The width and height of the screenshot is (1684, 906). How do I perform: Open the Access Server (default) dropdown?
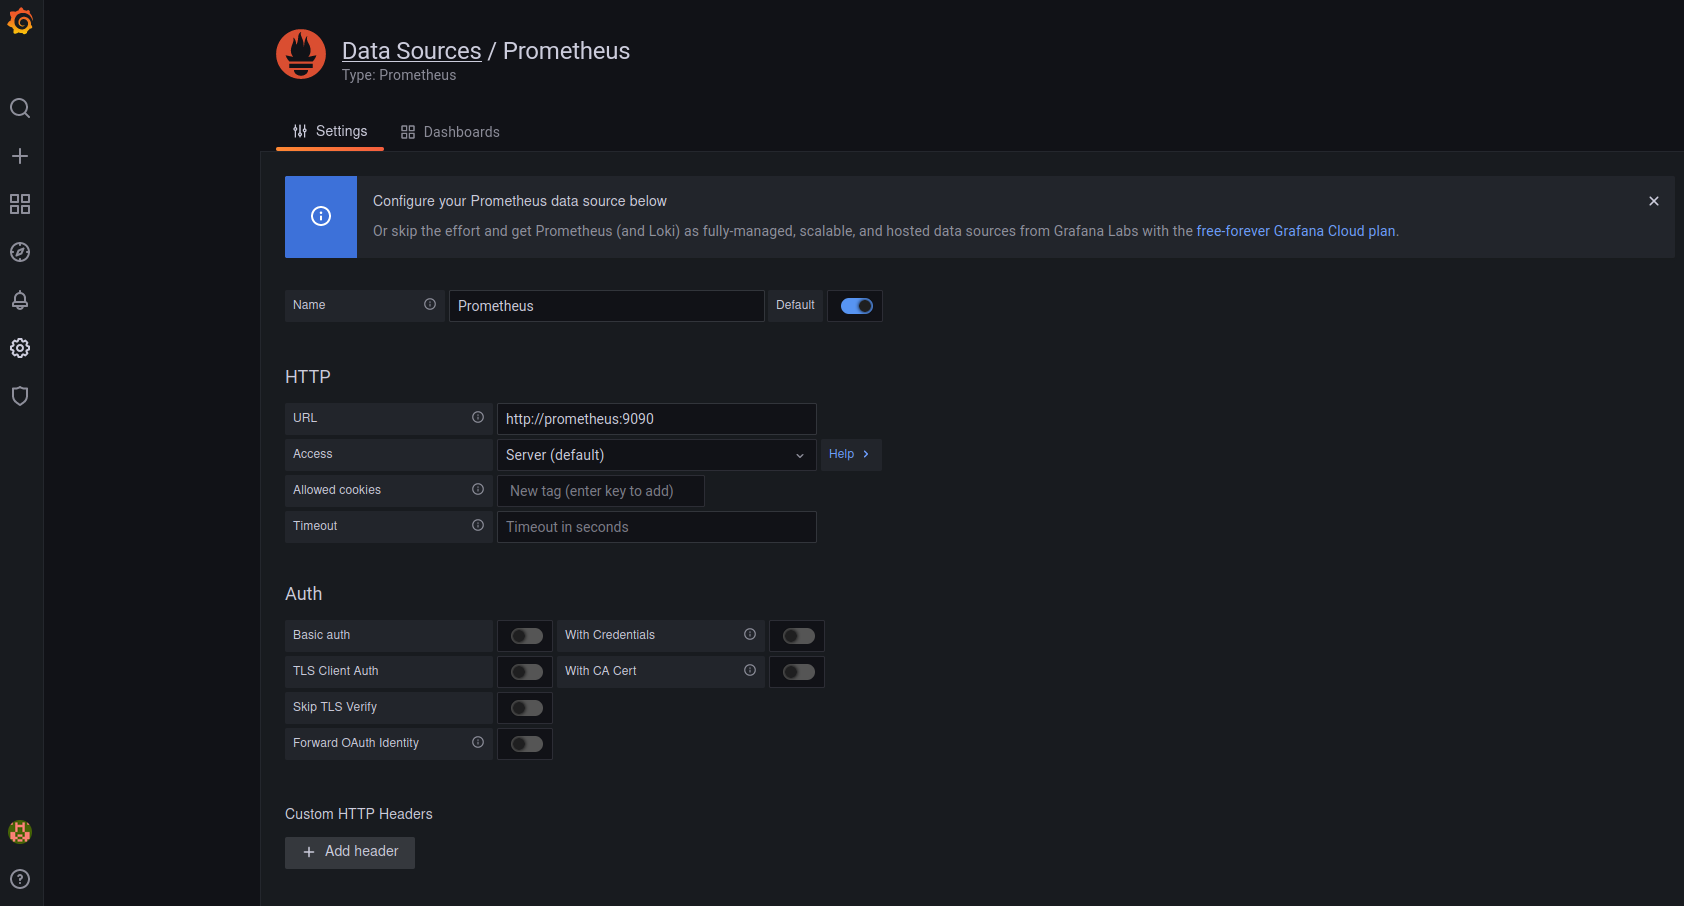[x=656, y=455]
